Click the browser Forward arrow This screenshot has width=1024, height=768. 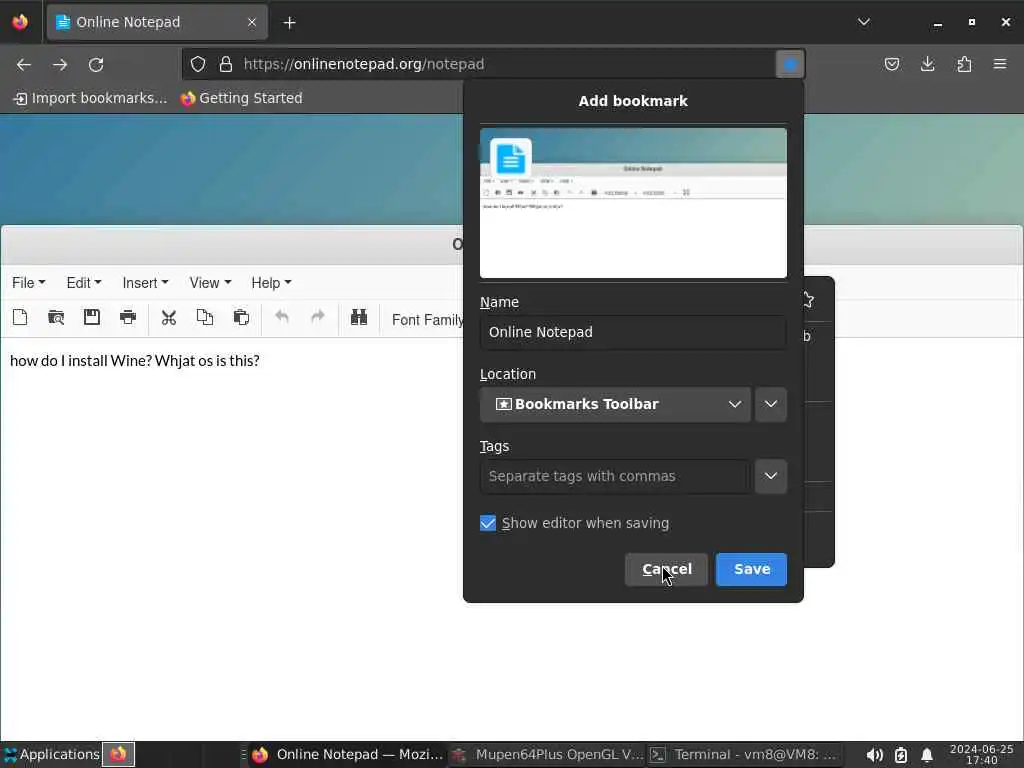(60, 65)
